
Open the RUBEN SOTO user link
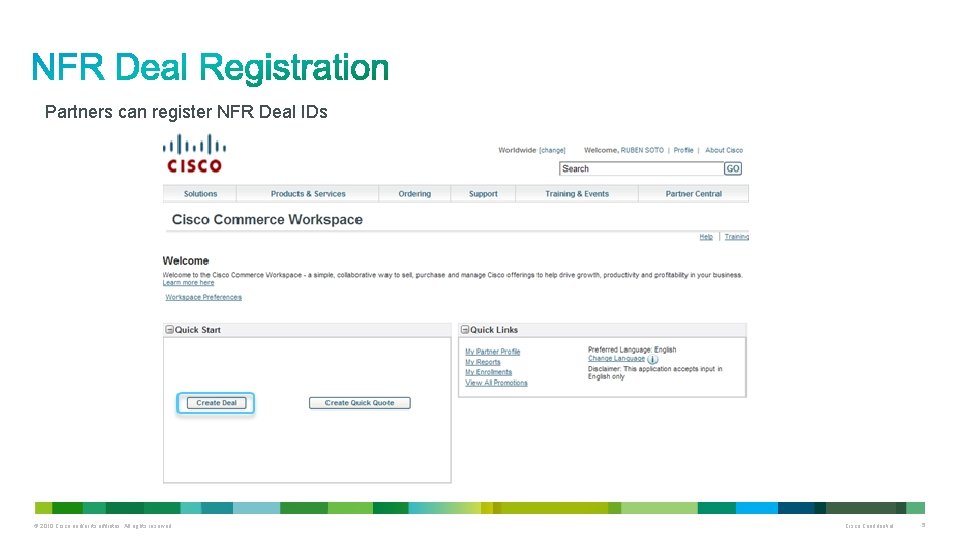pyautogui.click(x=642, y=150)
